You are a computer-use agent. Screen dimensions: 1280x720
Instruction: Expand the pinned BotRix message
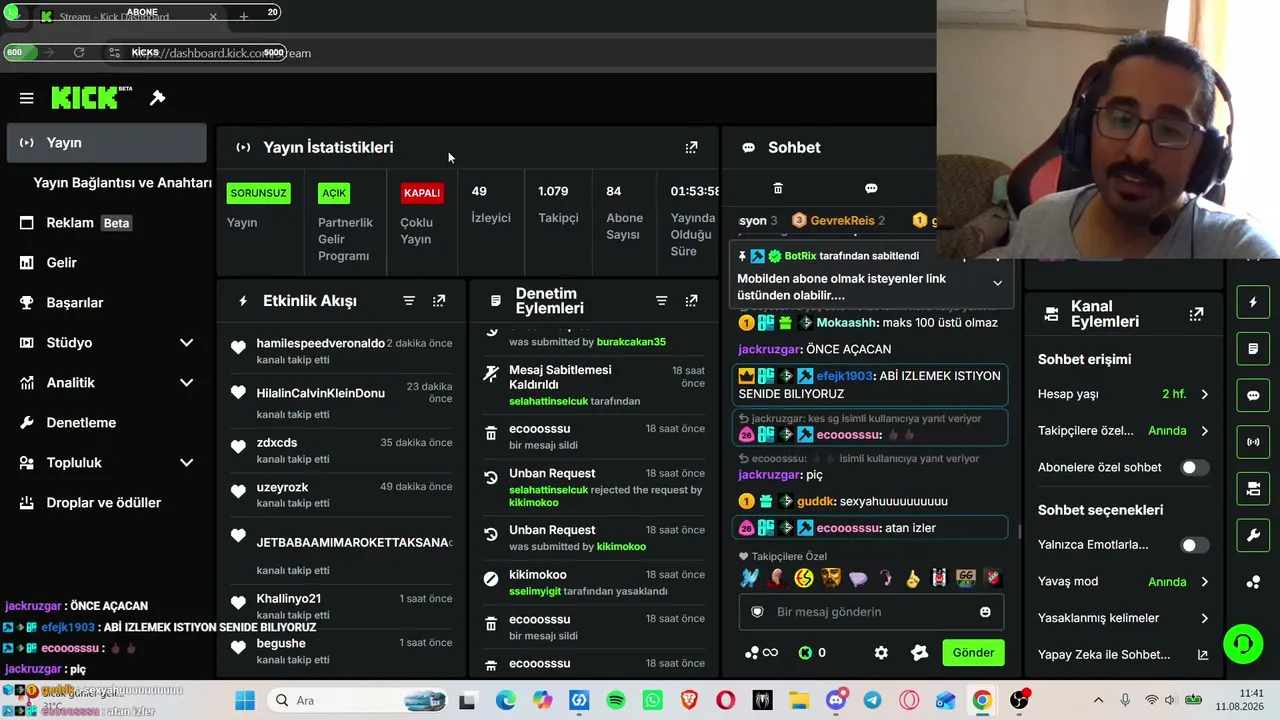point(997,283)
